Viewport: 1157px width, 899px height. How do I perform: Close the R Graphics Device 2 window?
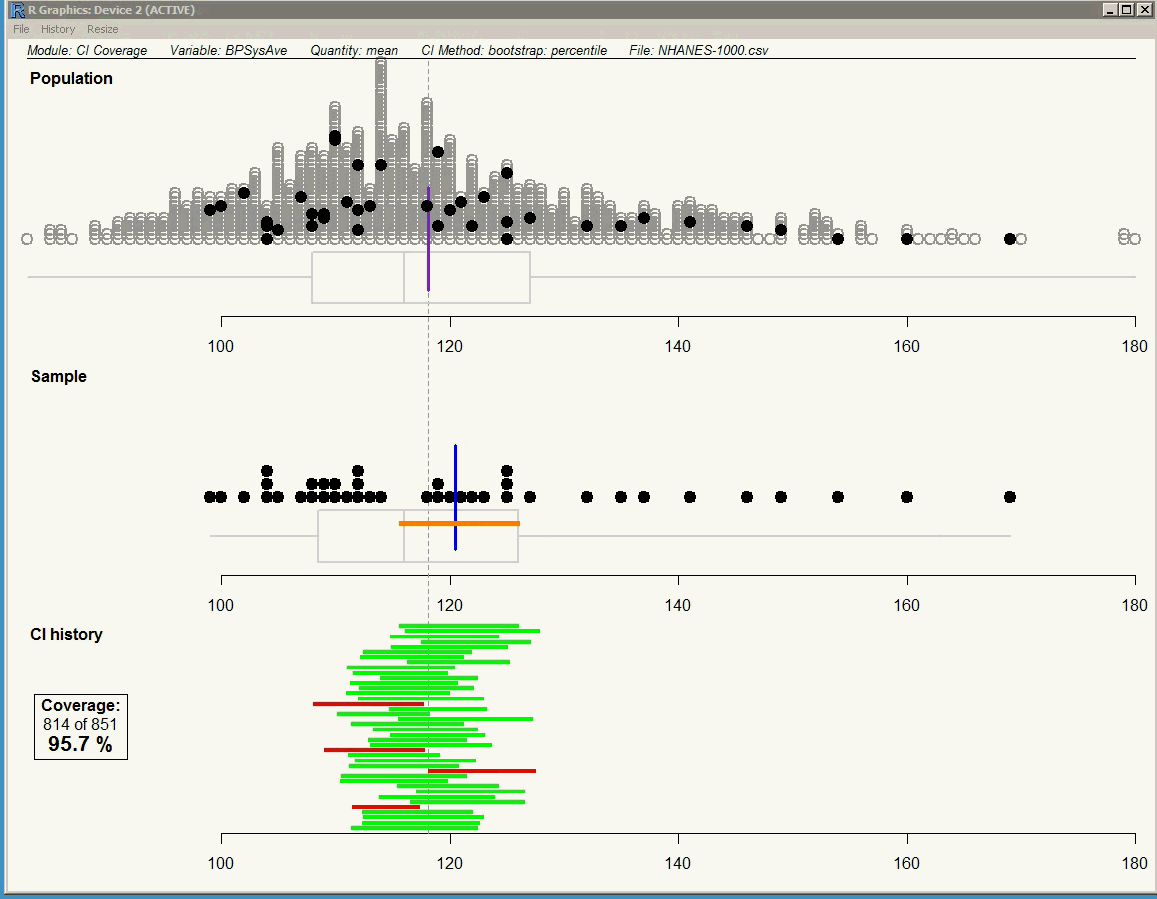coord(1144,10)
